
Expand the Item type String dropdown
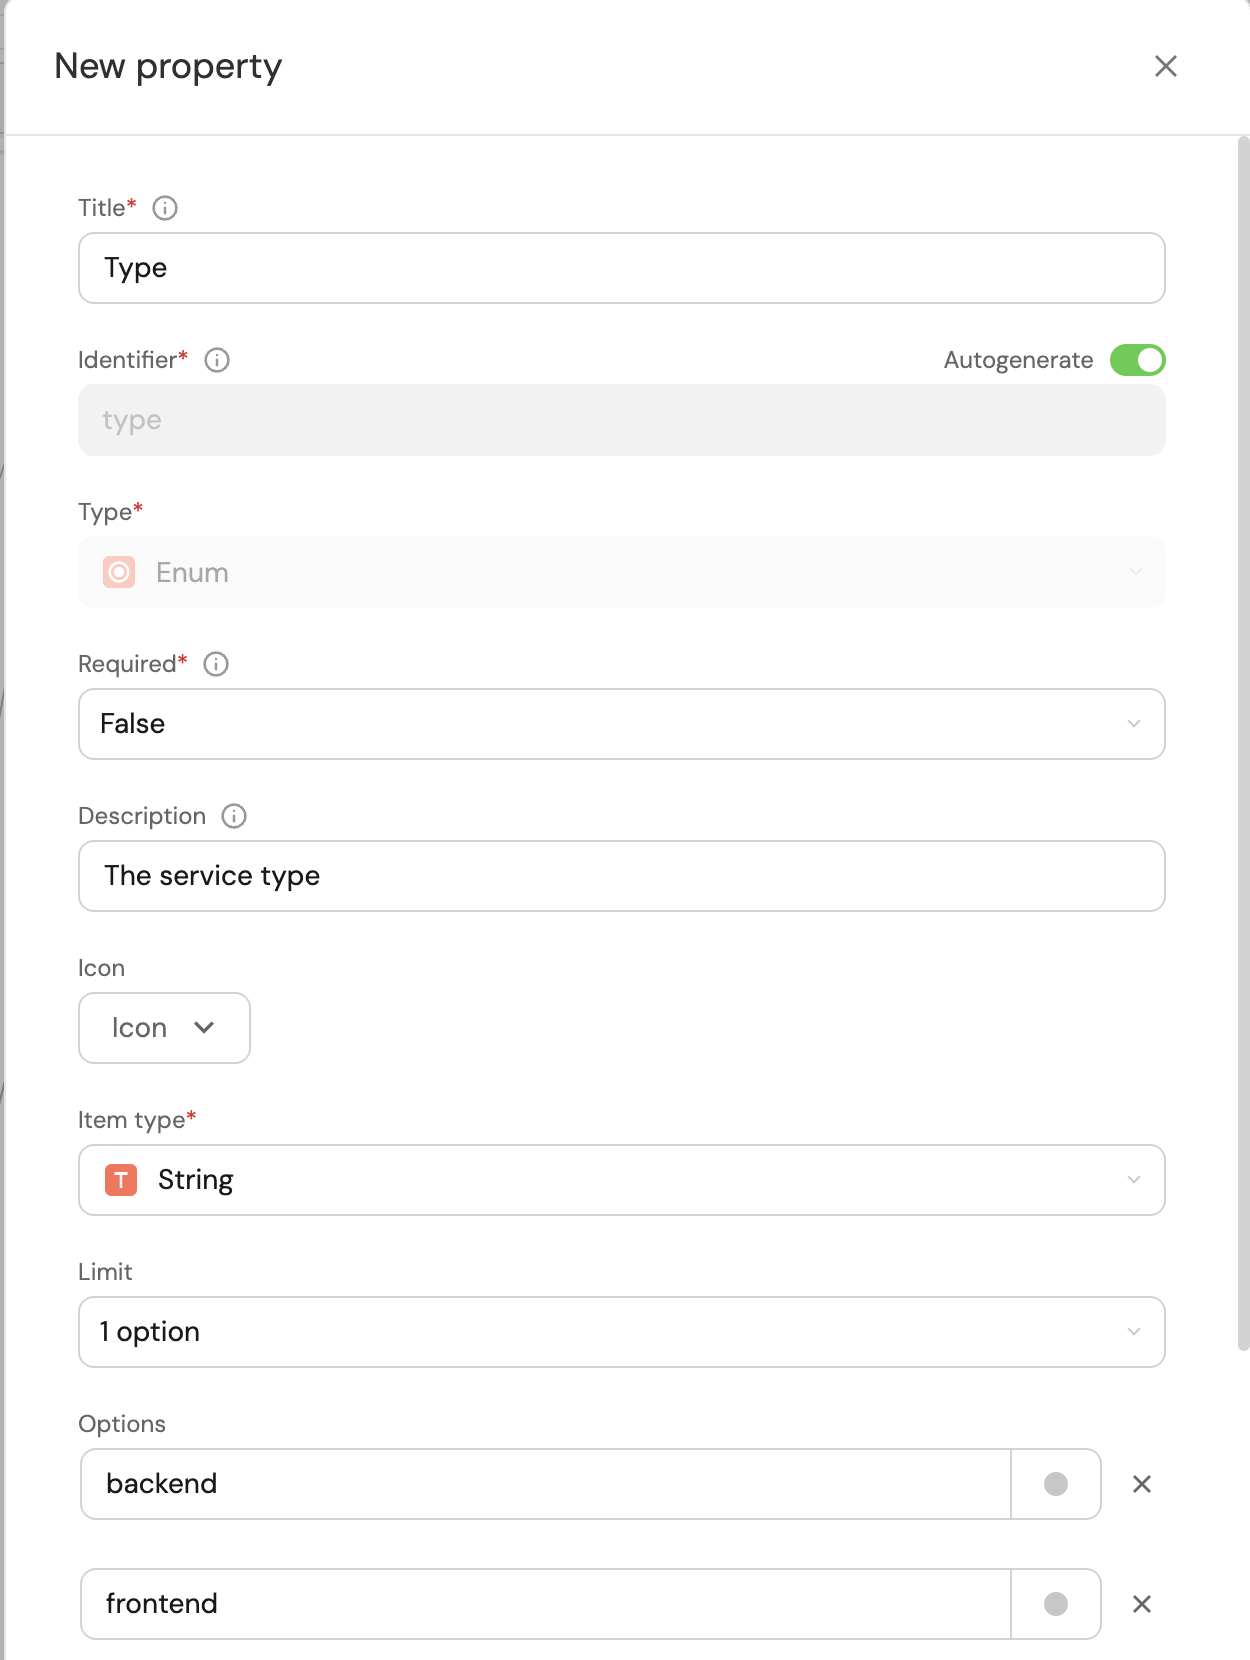point(621,1180)
